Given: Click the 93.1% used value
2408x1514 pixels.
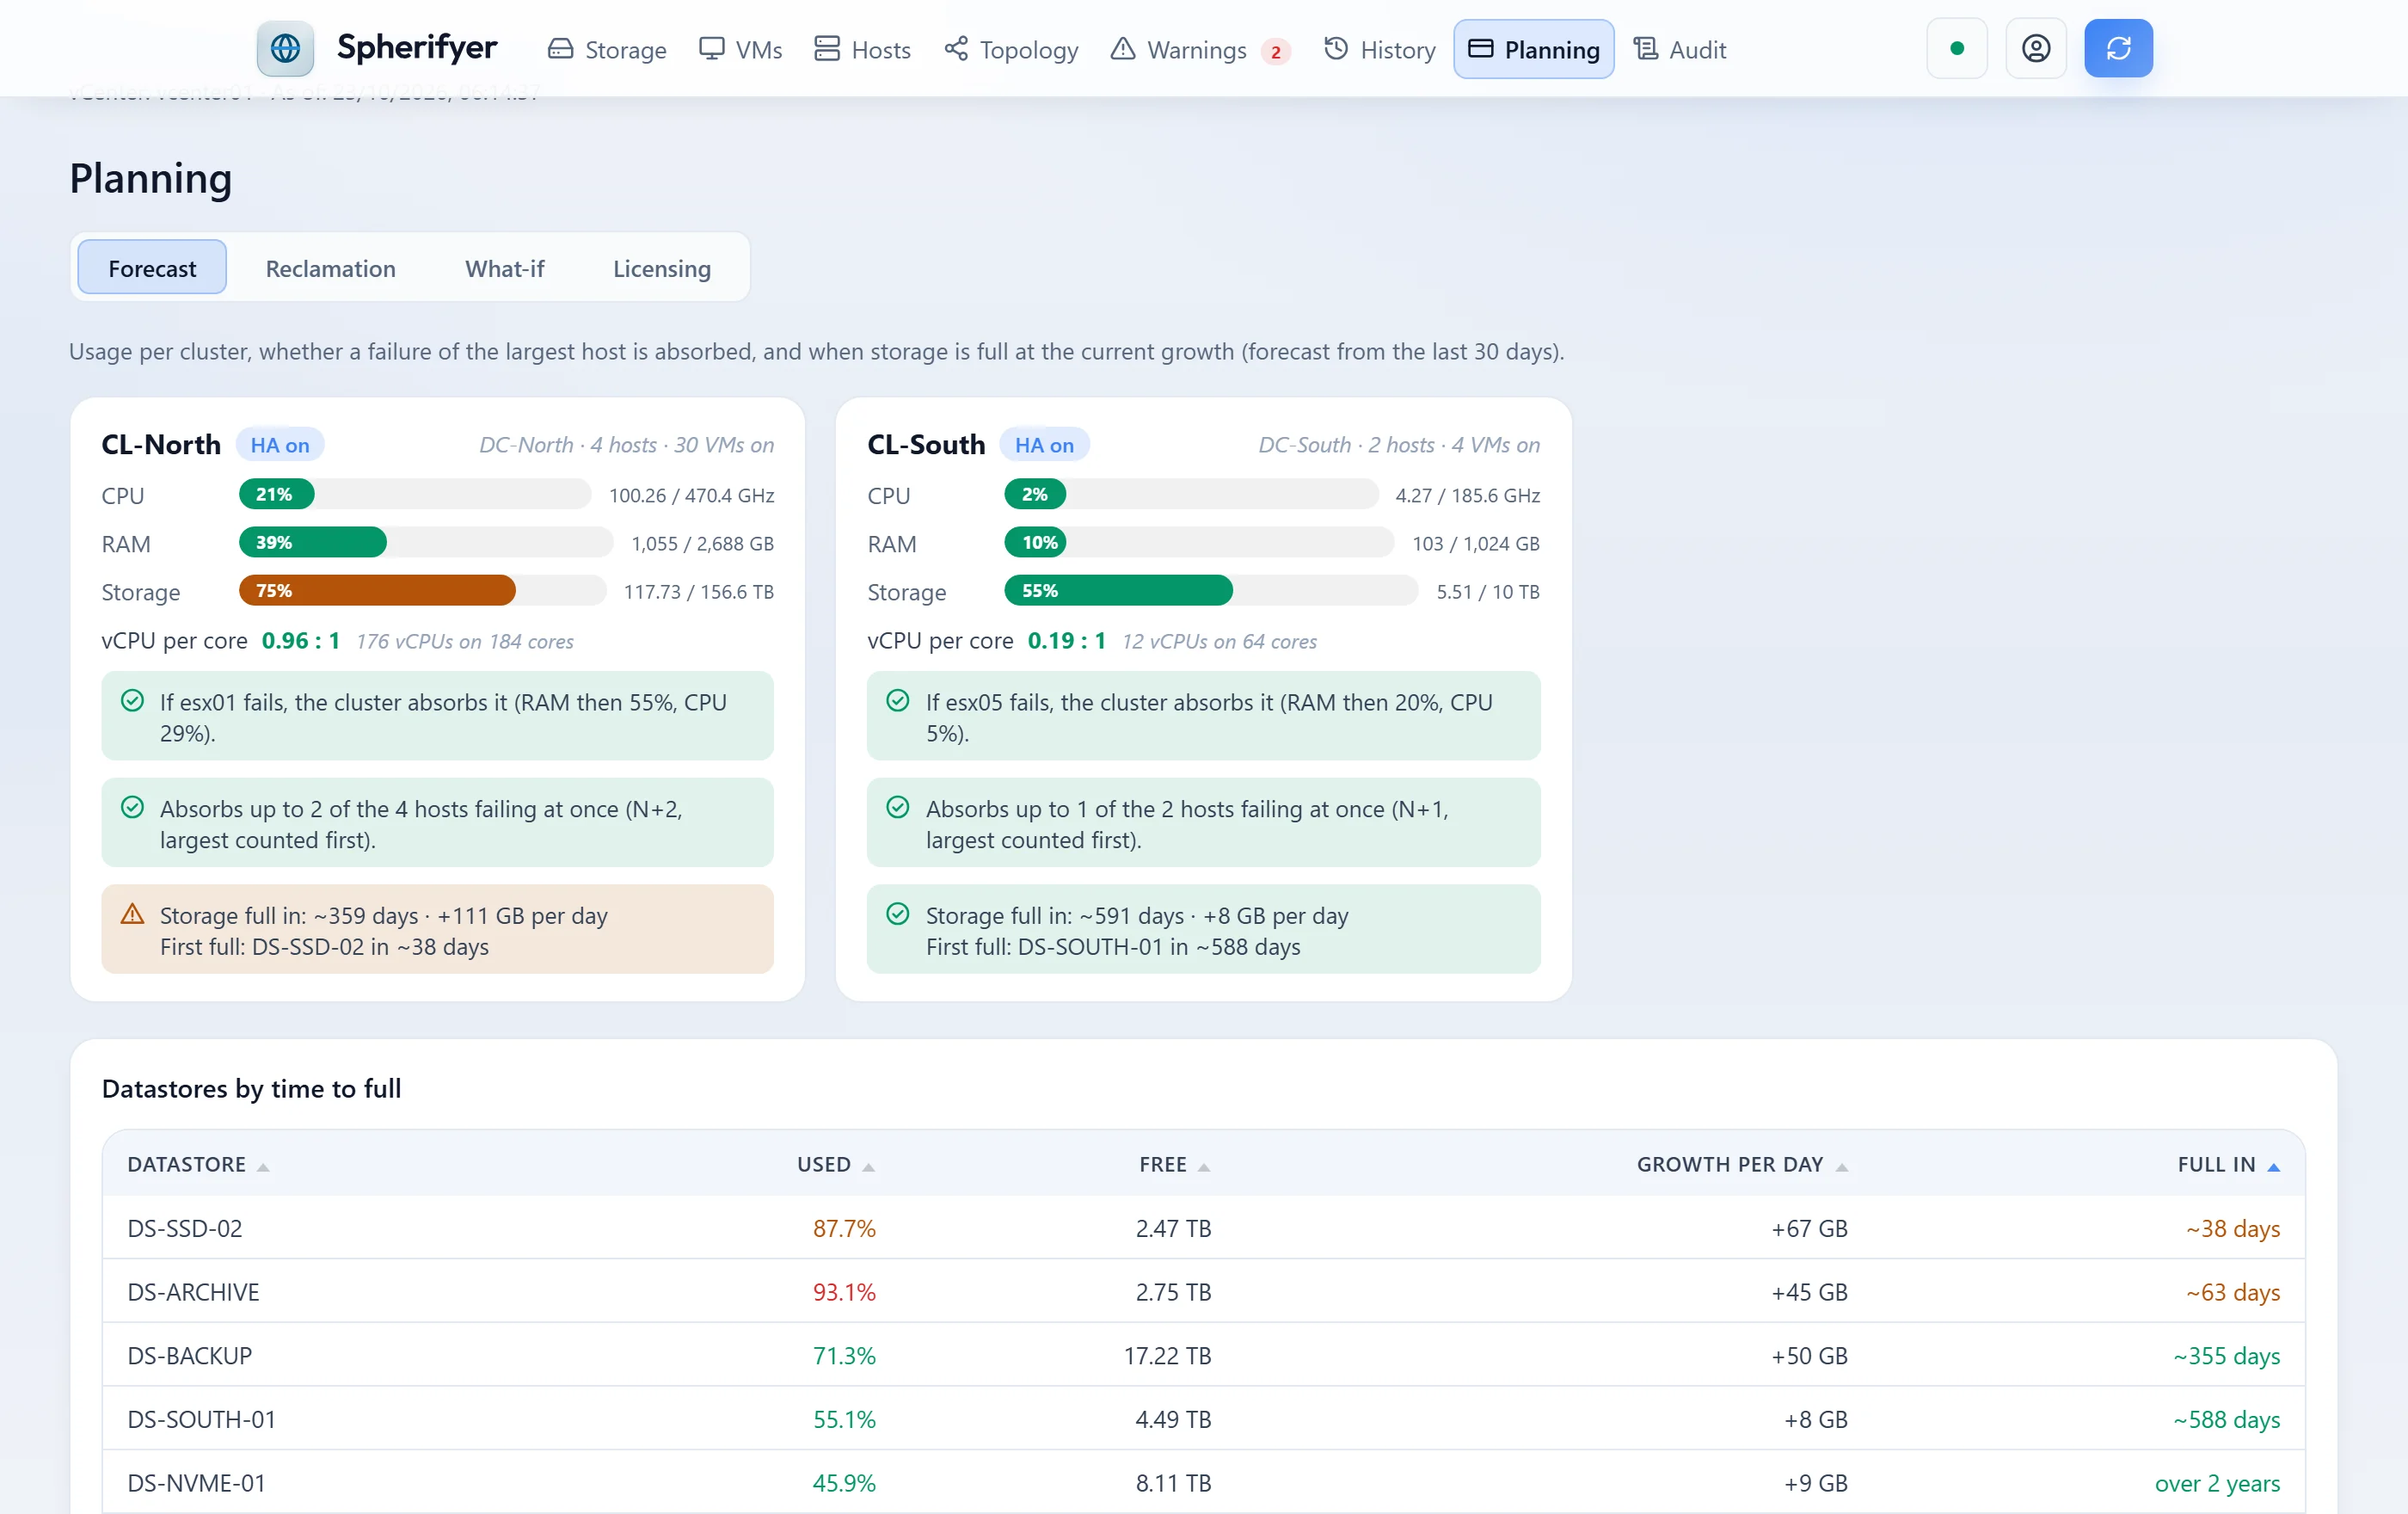Looking at the screenshot, I should 844,1291.
